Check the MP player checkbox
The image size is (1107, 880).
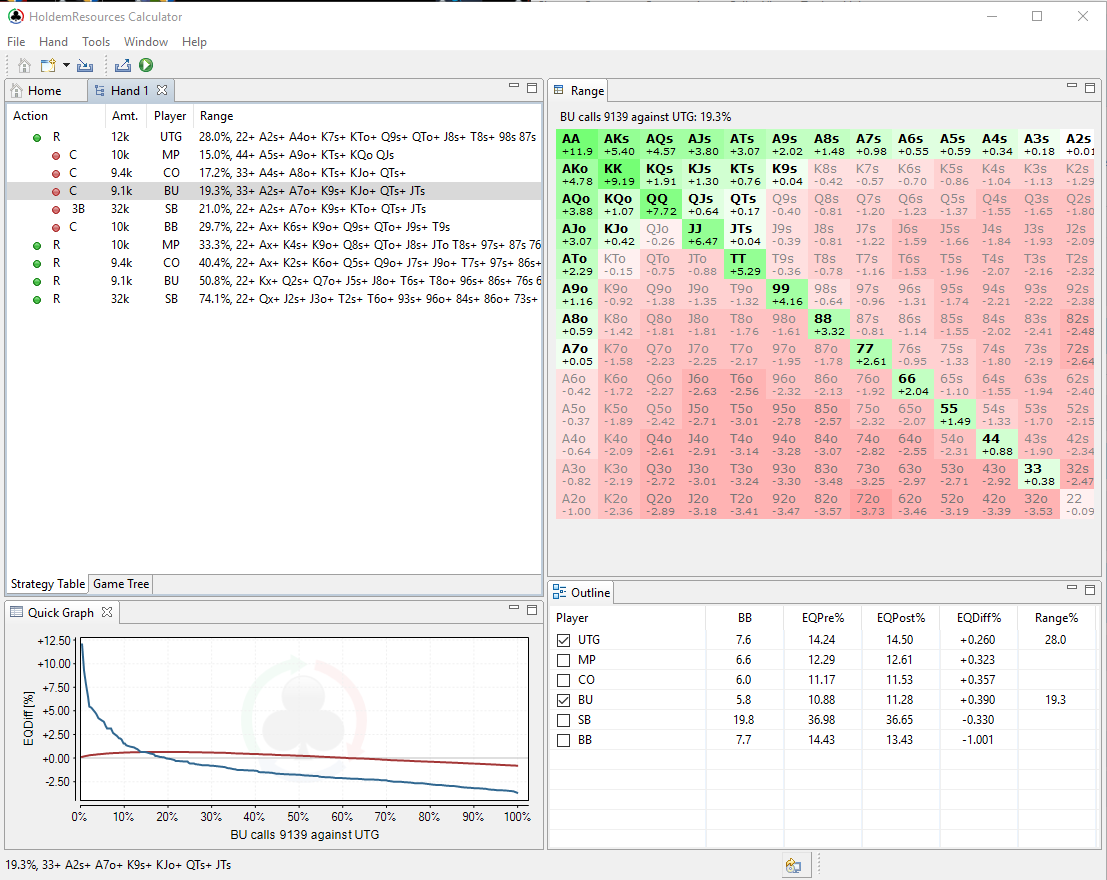(x=563, y=660)
